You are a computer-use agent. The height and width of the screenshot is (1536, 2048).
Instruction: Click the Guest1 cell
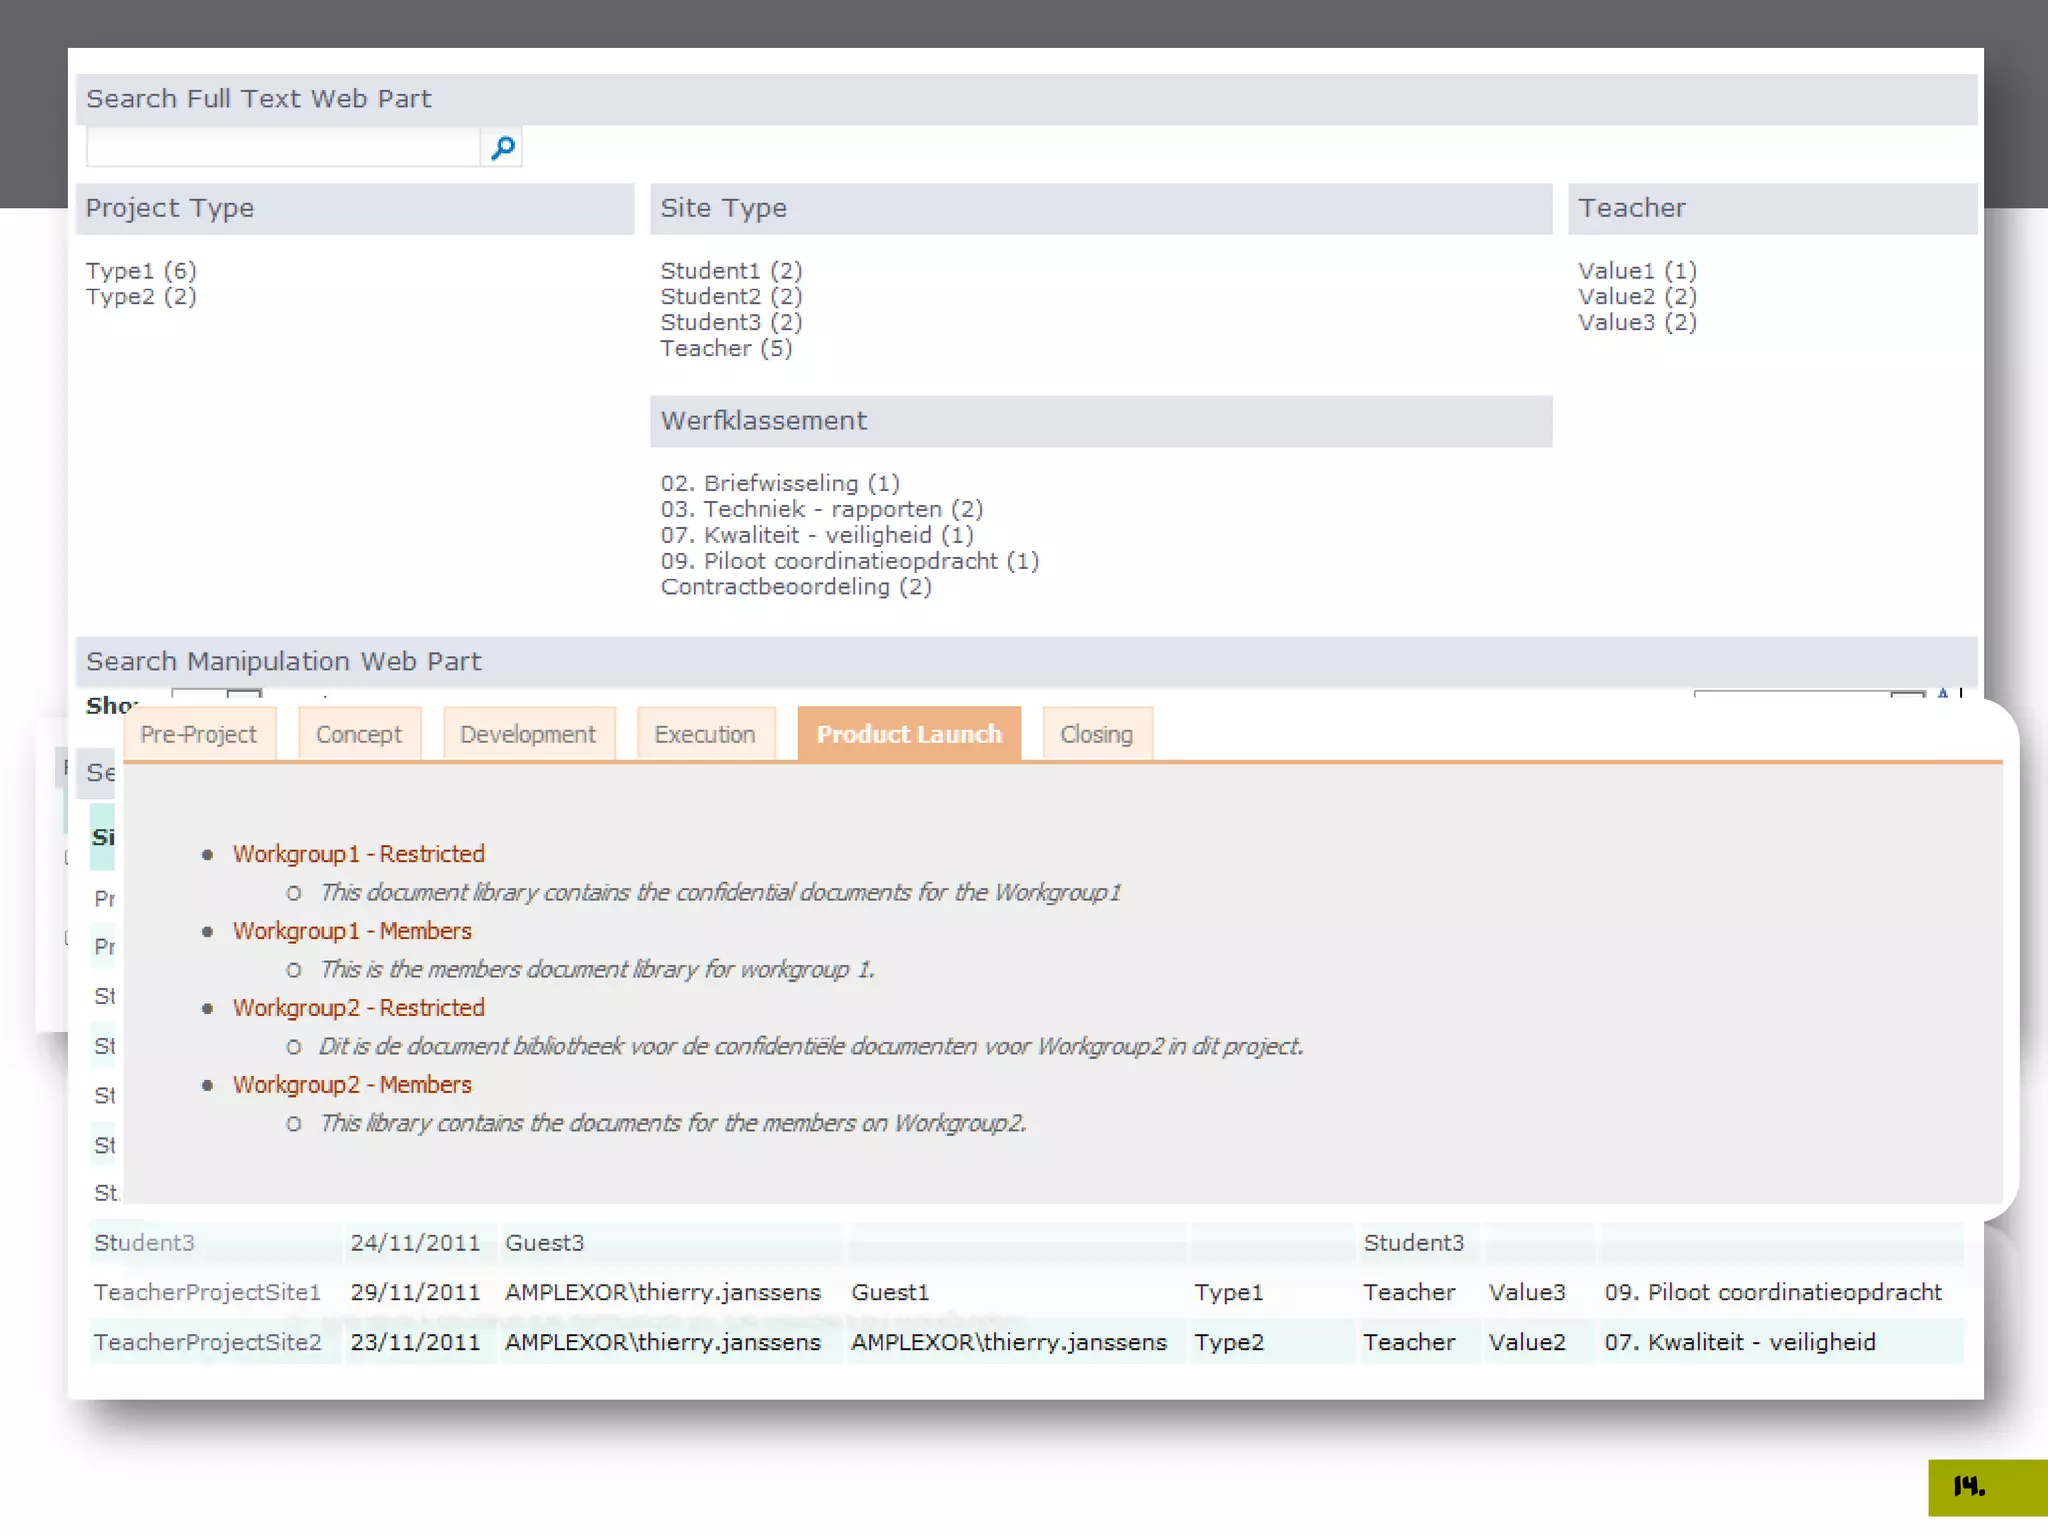[x=890, y=1293]
